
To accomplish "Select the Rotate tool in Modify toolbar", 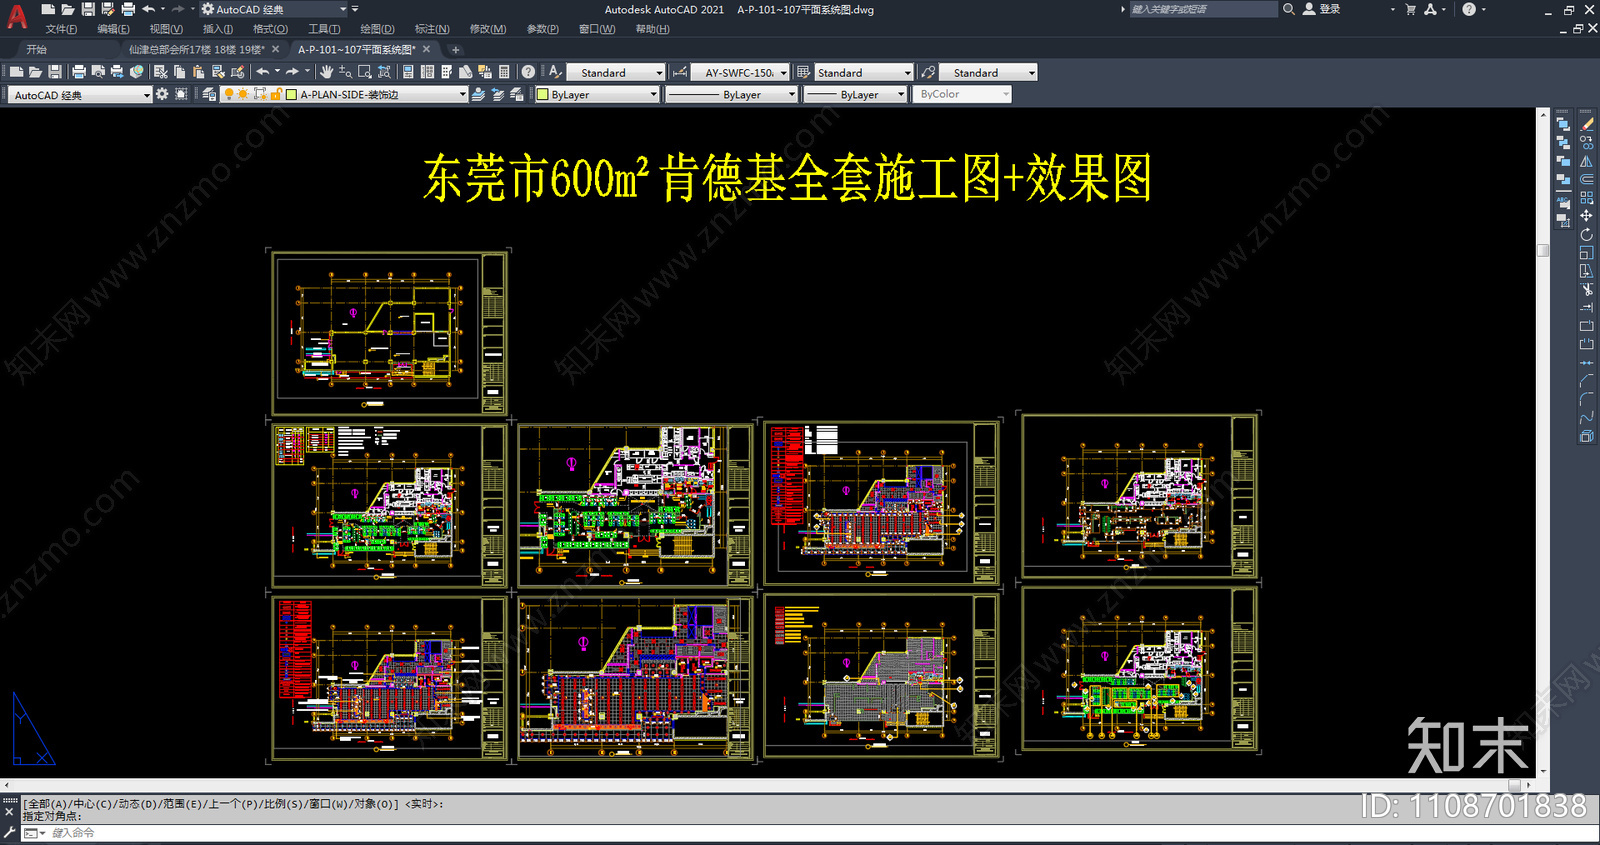I will [1586, 234].
